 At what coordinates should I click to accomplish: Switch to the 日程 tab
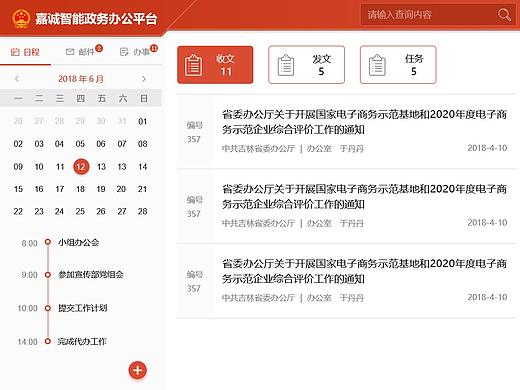point(25,52)
